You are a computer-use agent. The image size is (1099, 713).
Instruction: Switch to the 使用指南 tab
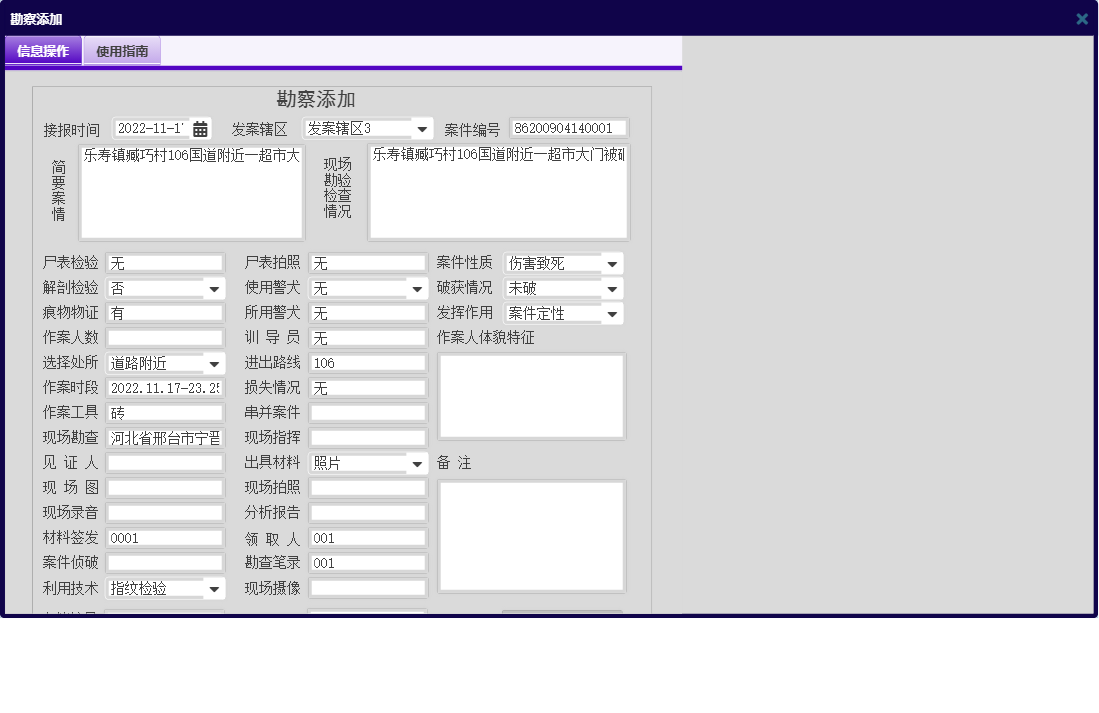point(121,49)
